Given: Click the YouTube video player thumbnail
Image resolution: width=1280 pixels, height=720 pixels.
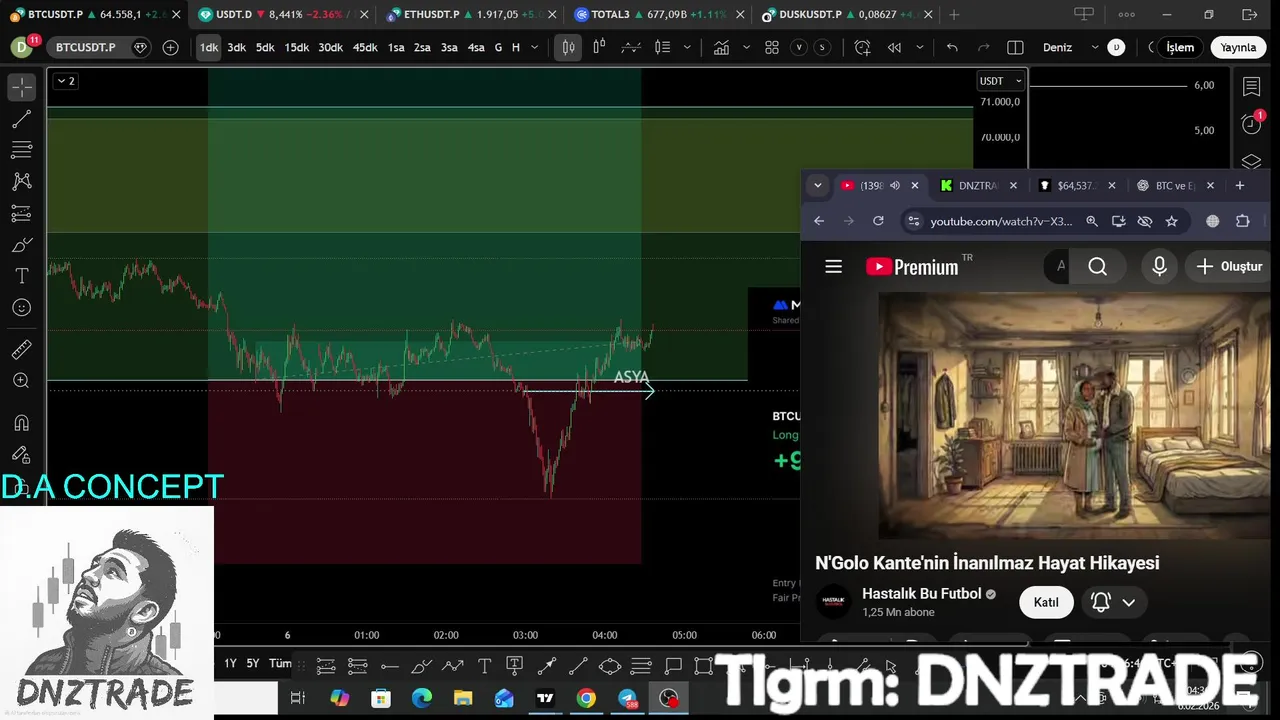Looking at the screenshot, I should 1075,416.
